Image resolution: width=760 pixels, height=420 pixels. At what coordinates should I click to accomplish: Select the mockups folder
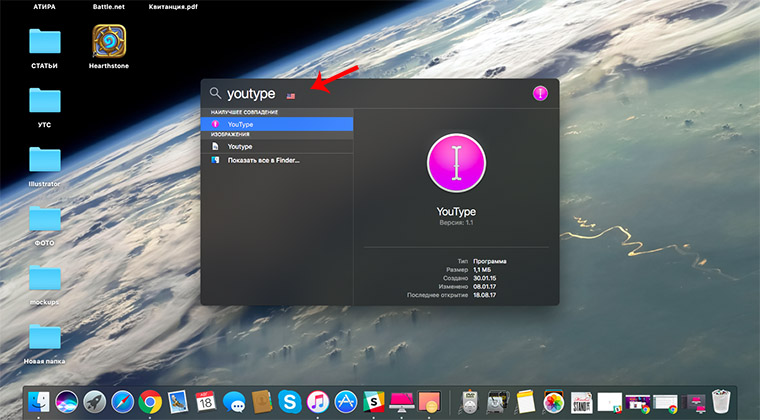point(45,278)
